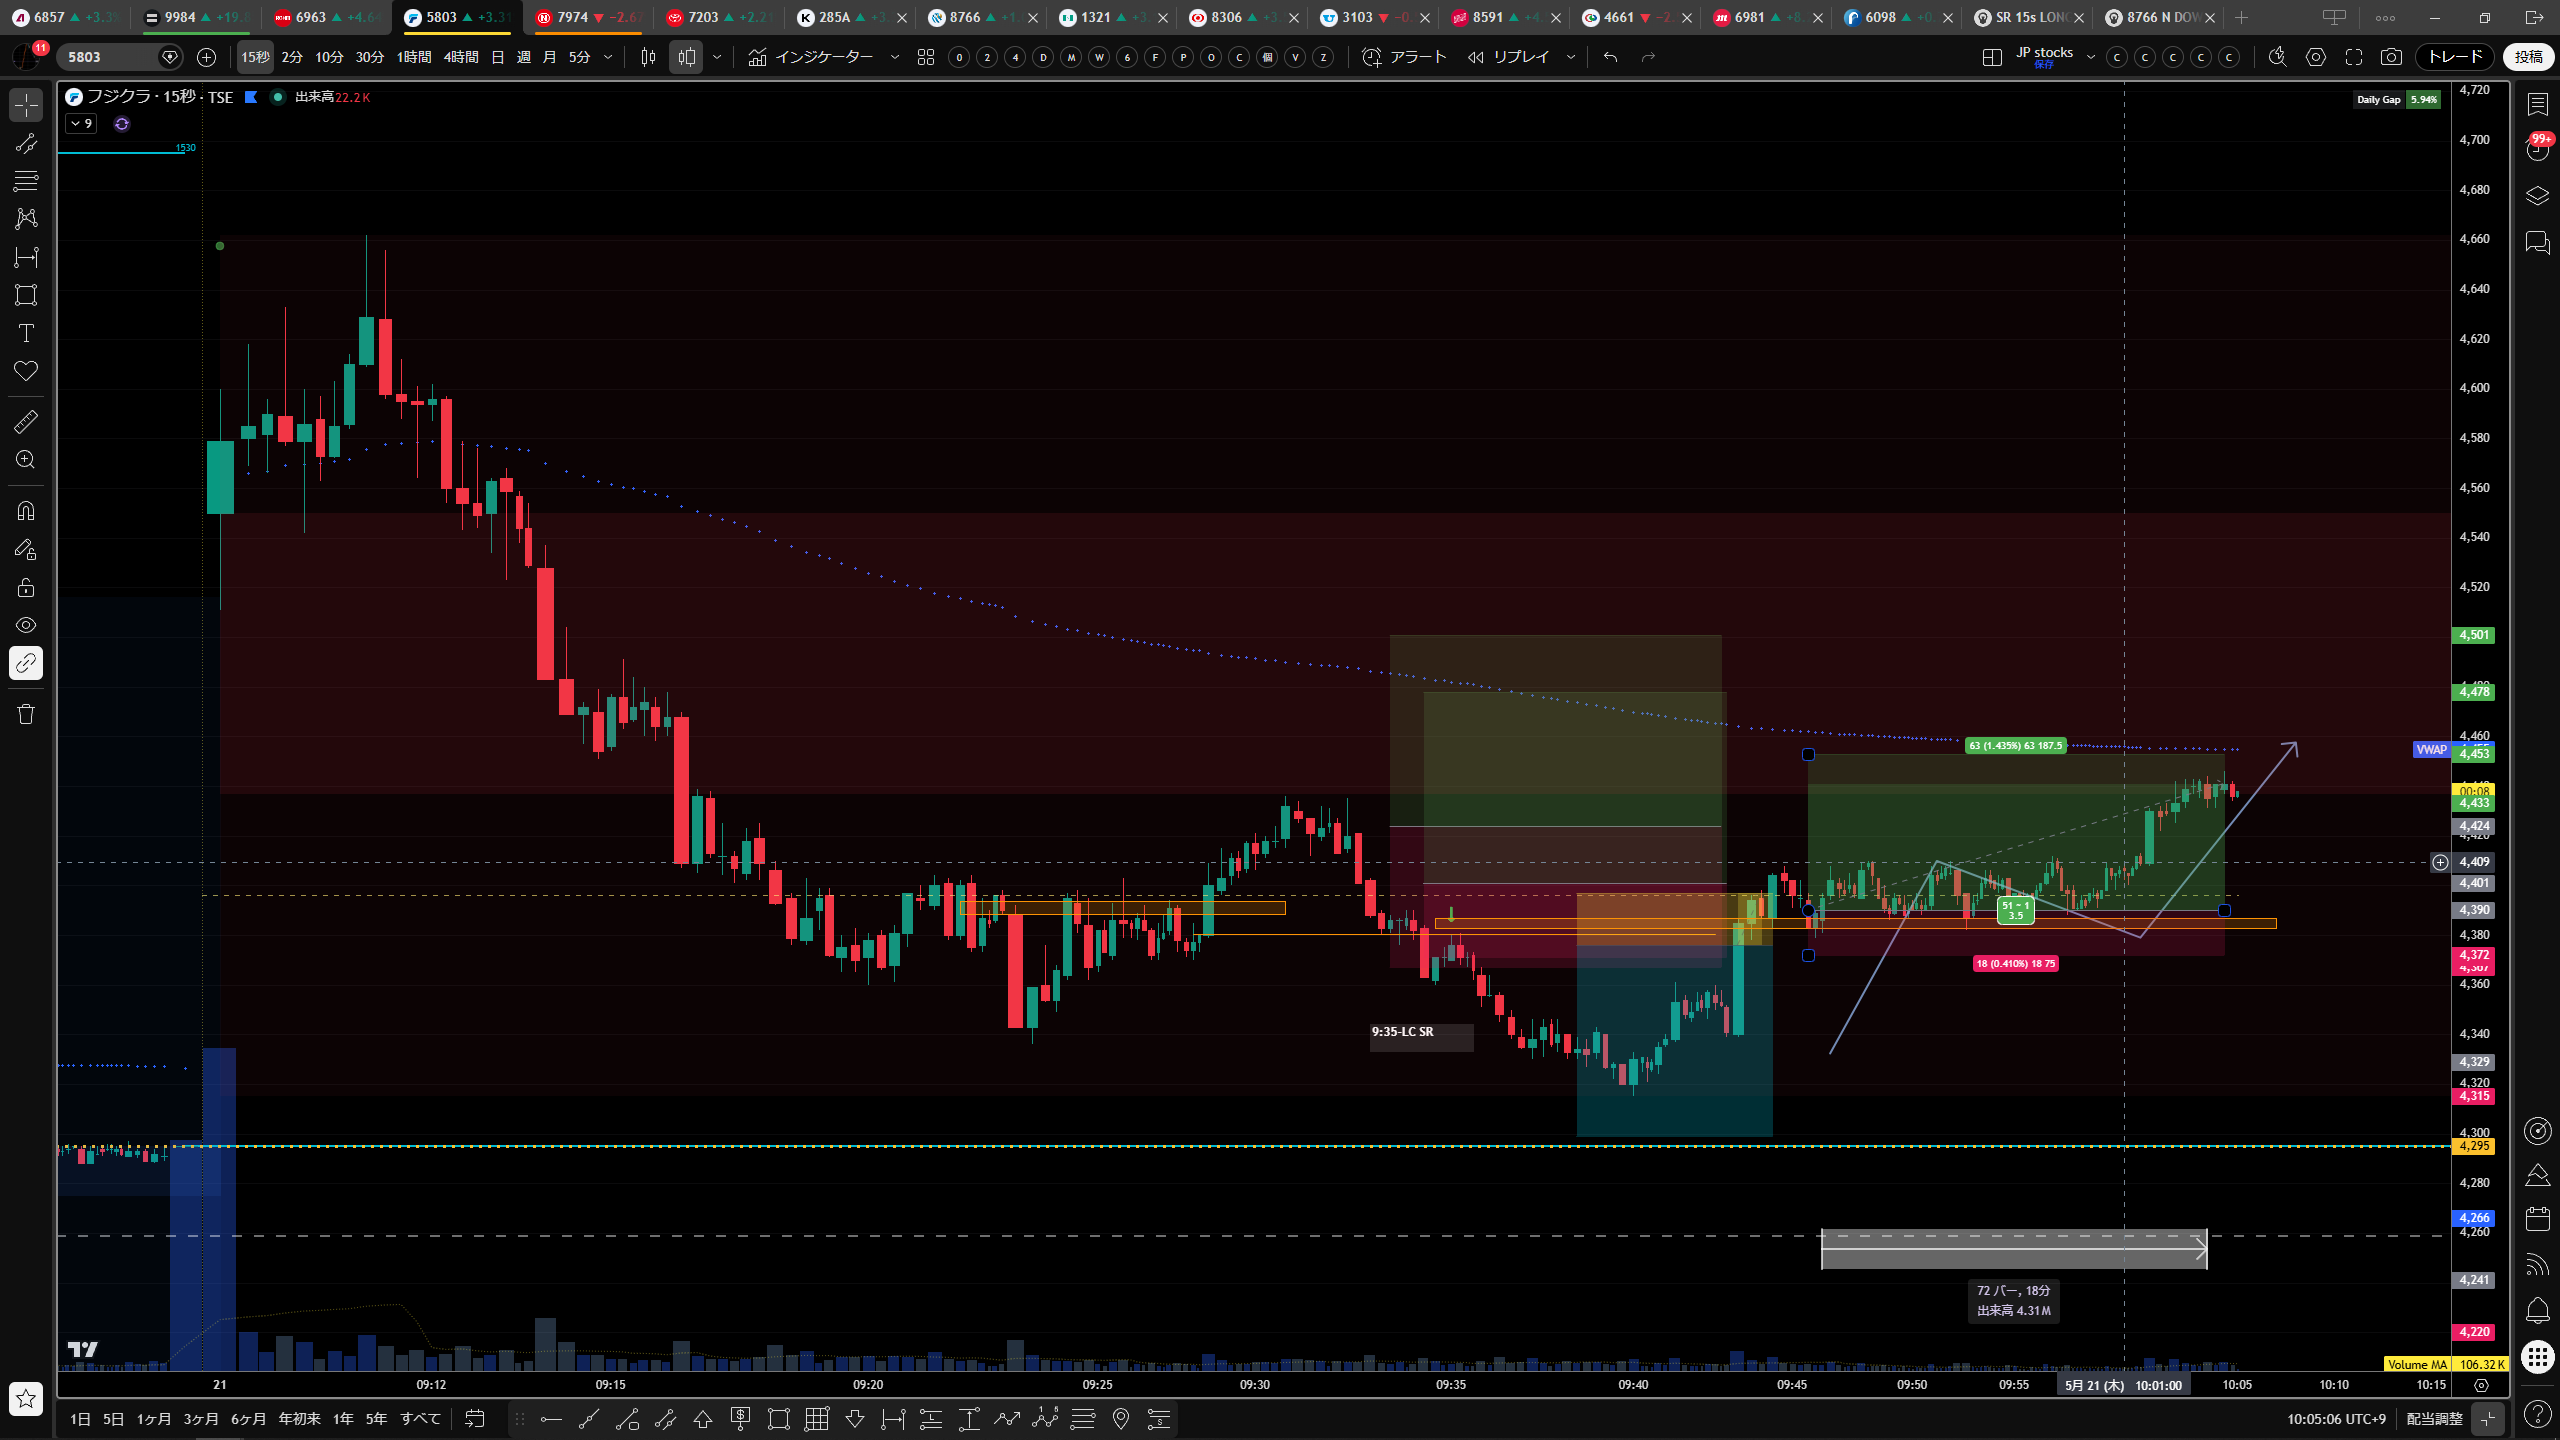Open the trend line drawing tools
The image size is (2560, 1440).
pyautogui.click(x=26, y=143)
